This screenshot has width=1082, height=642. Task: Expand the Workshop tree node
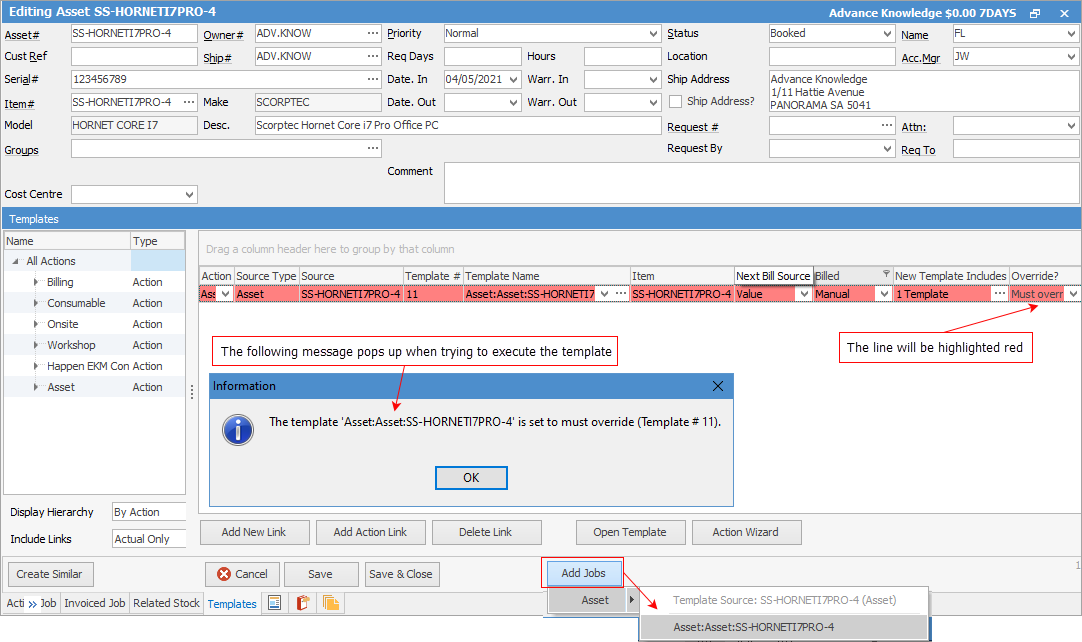click(36, 344)
